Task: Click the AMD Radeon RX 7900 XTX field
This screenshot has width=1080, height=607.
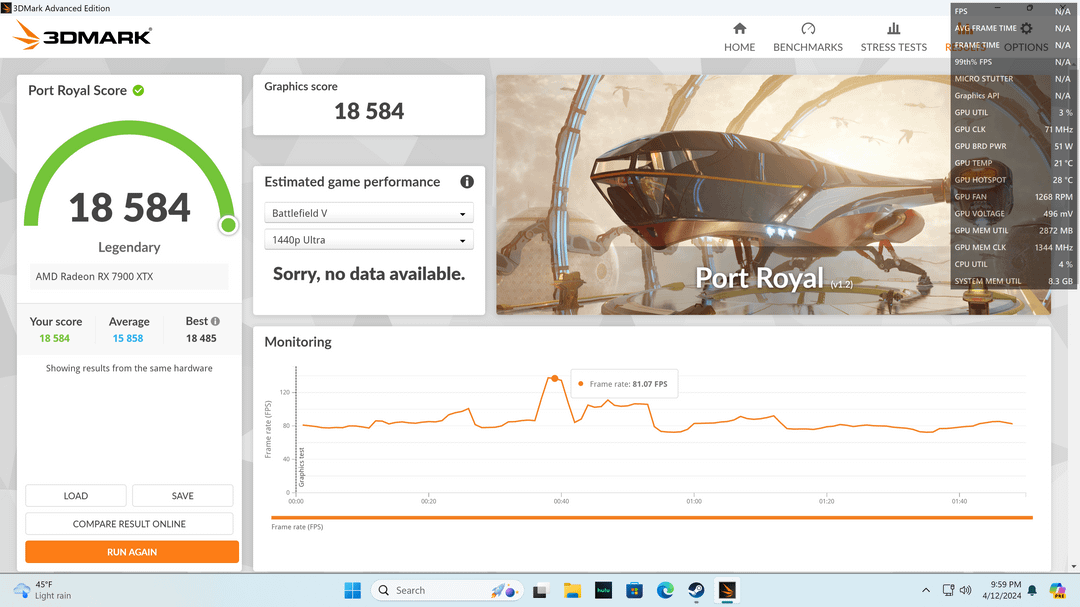Action: [x=129, y=276]
